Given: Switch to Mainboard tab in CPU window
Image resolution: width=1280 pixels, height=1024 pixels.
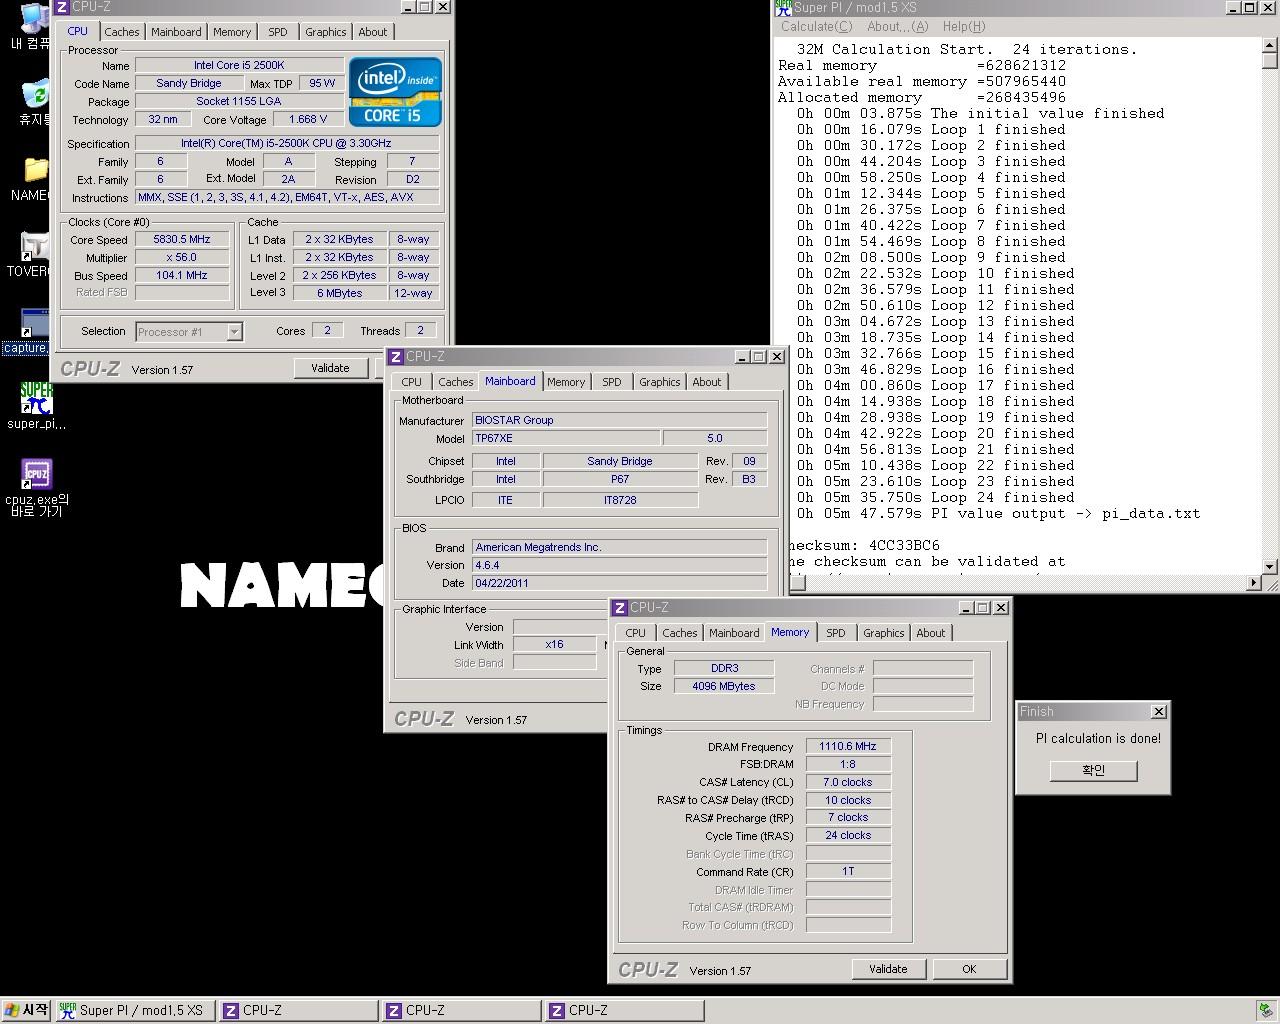Looking at the screenshot, I should pyautogui.click(x=176, y=32).
